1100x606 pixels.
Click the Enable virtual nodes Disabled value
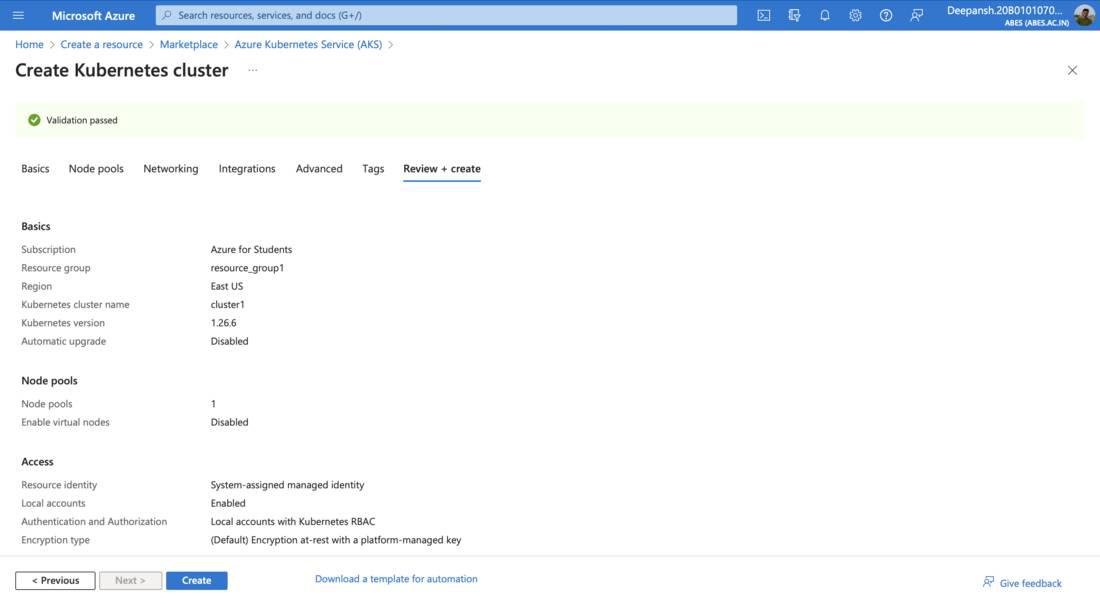coord(229,422)
